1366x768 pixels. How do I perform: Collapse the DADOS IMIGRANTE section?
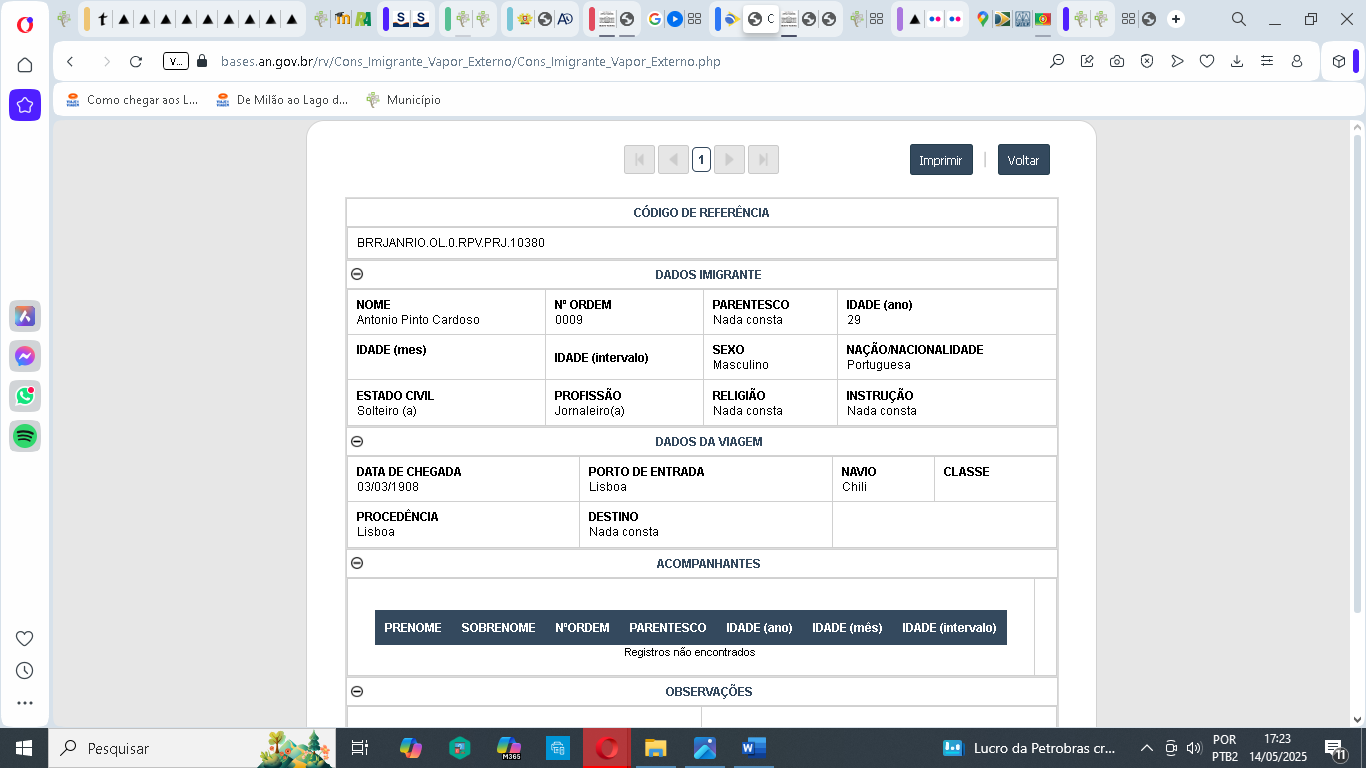point(357,274)
